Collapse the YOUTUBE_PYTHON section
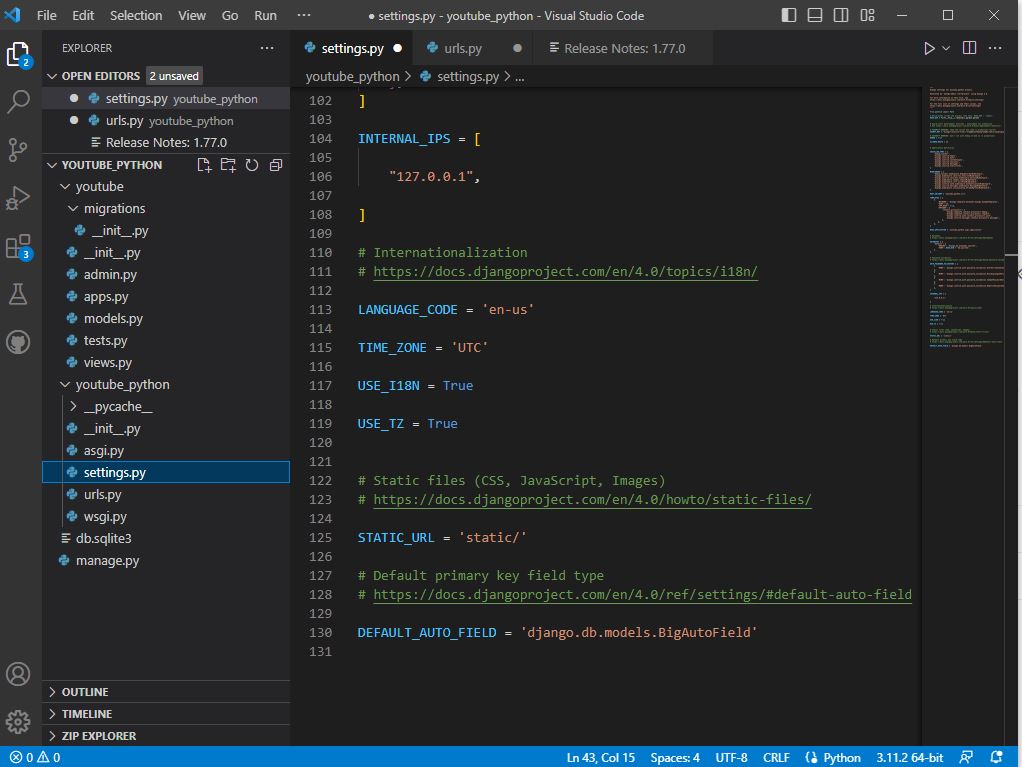The width and height of the screenshot is (1022, 767). [52, 165]
